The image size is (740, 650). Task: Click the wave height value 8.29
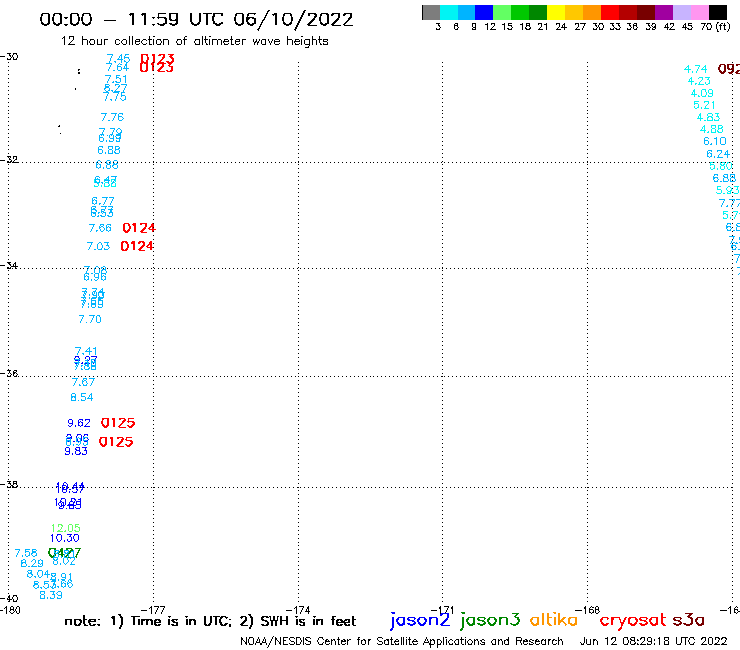pos(32,563)
